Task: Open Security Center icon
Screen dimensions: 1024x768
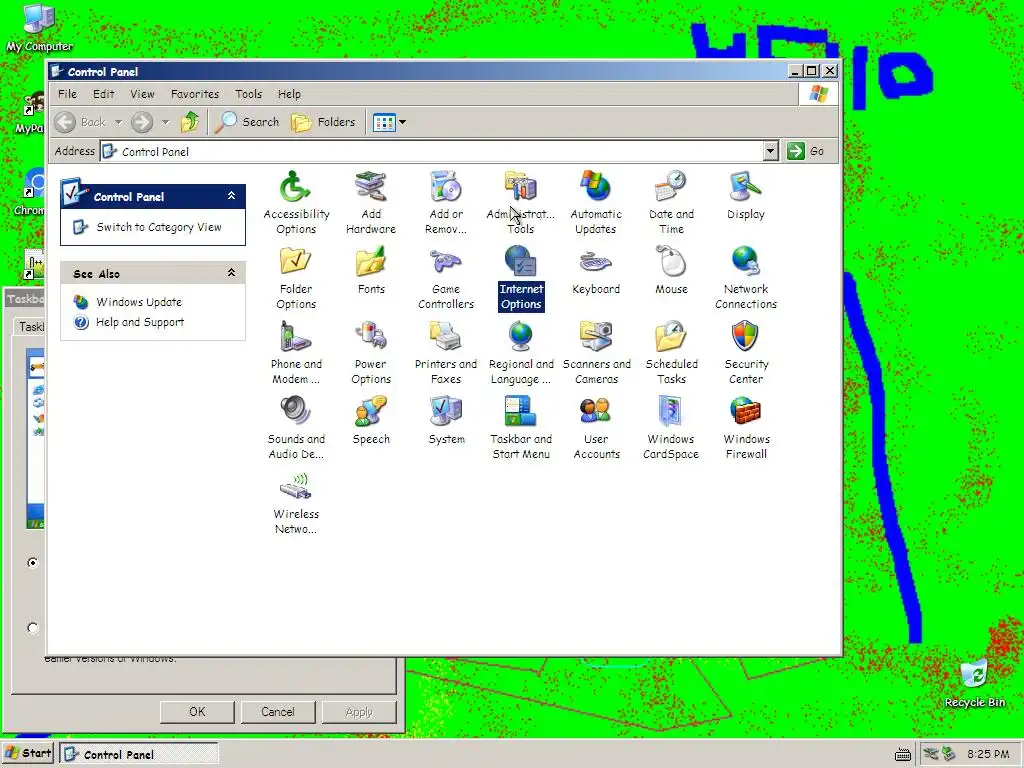Action: 746,353
